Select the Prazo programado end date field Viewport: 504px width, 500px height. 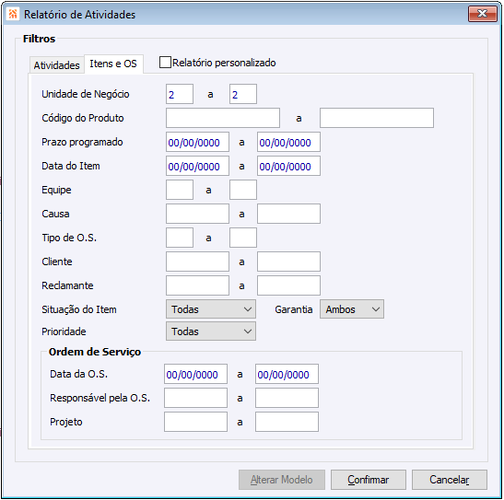289,142
